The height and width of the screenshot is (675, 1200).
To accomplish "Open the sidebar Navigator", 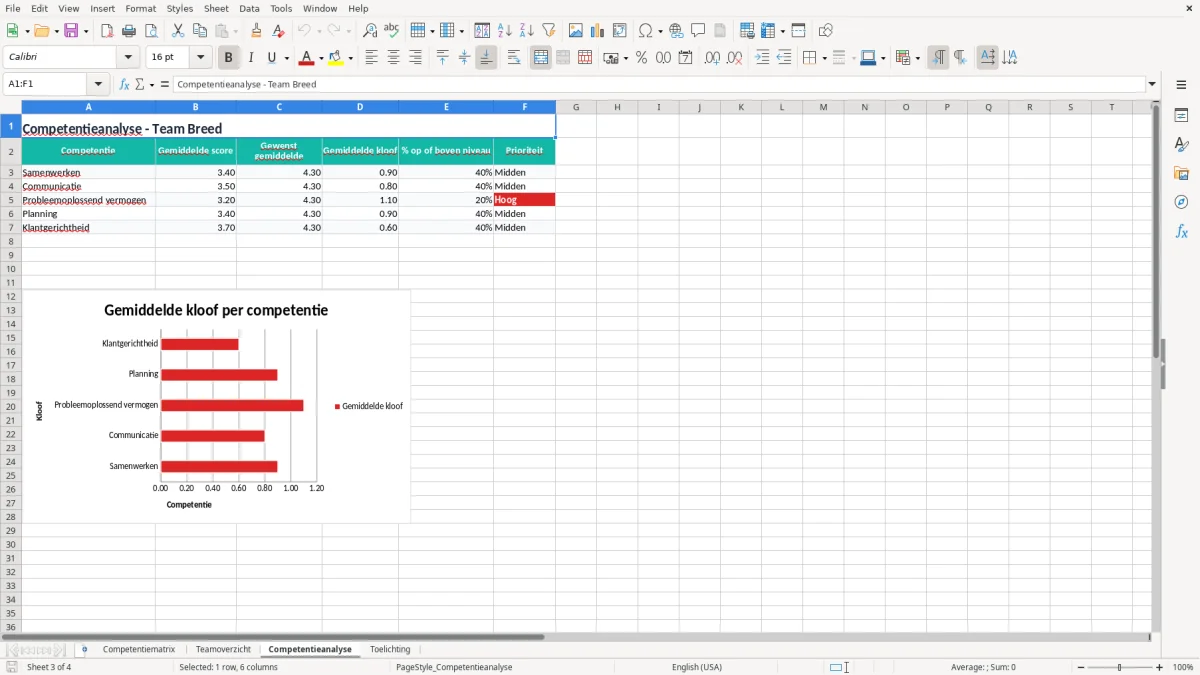I will point(1181,203).
